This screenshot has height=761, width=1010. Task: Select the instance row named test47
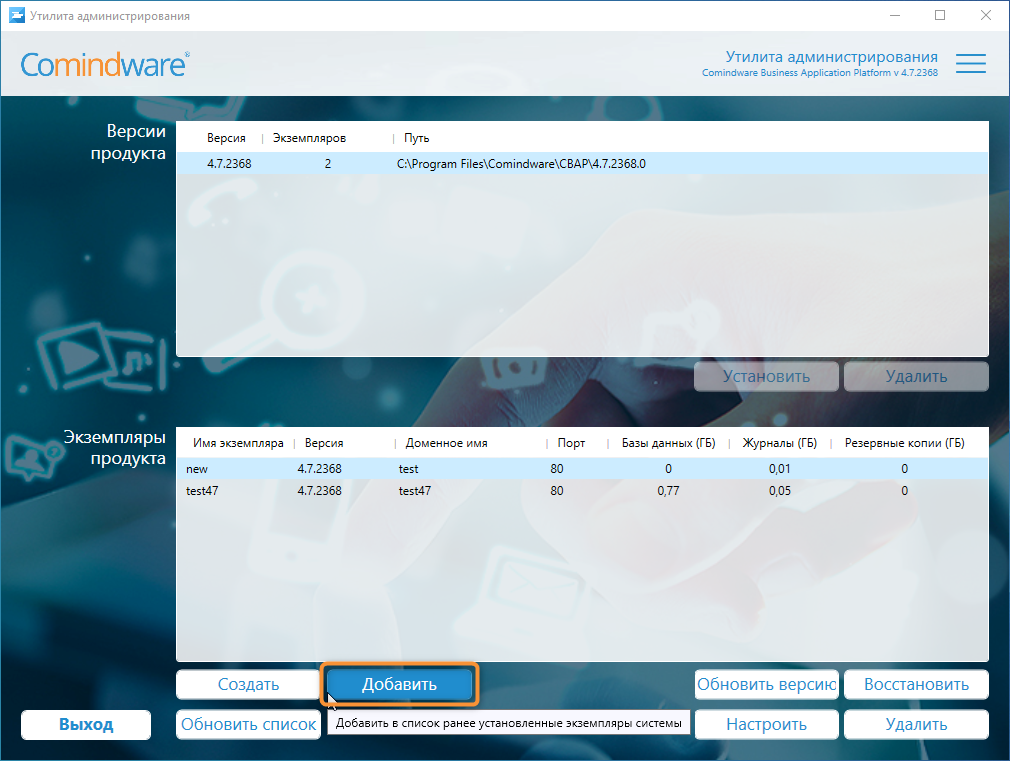[x=582, y=490]
